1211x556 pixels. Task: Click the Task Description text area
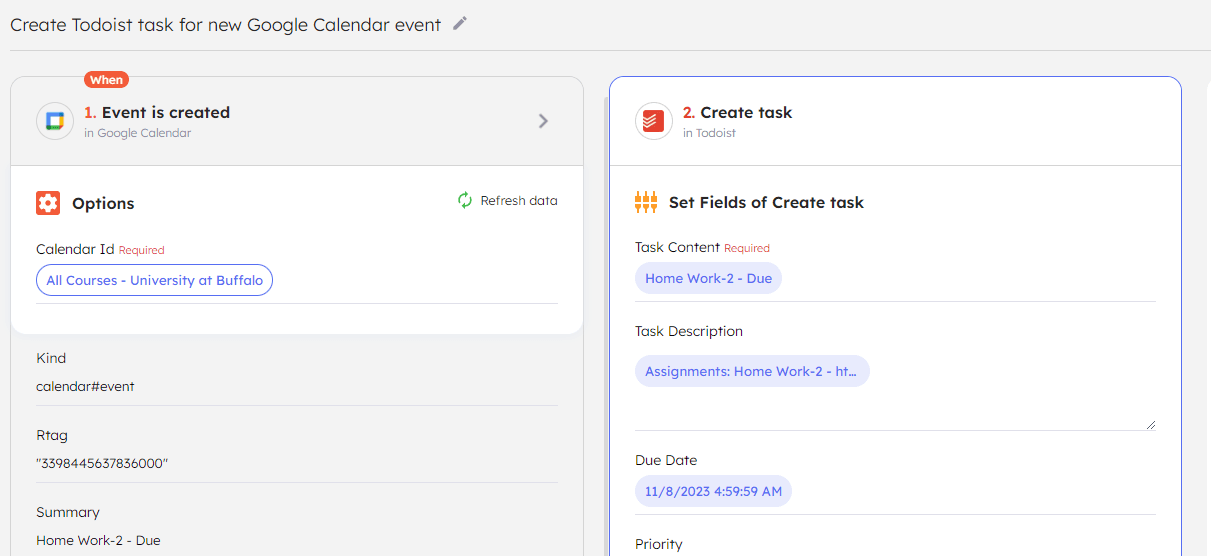pos(895,388)
